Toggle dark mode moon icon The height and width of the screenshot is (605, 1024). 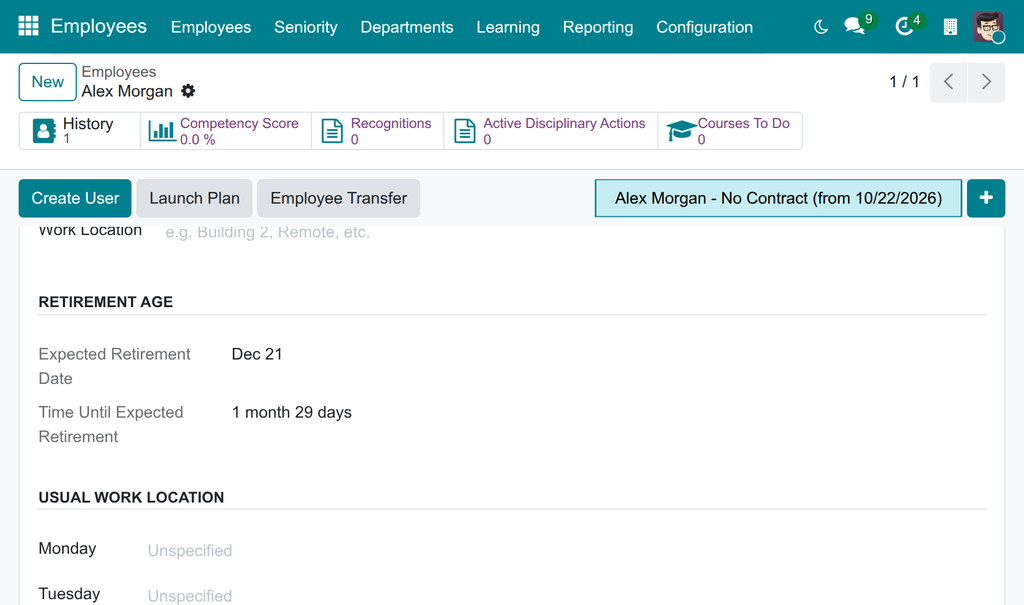[x=821, y=27]
